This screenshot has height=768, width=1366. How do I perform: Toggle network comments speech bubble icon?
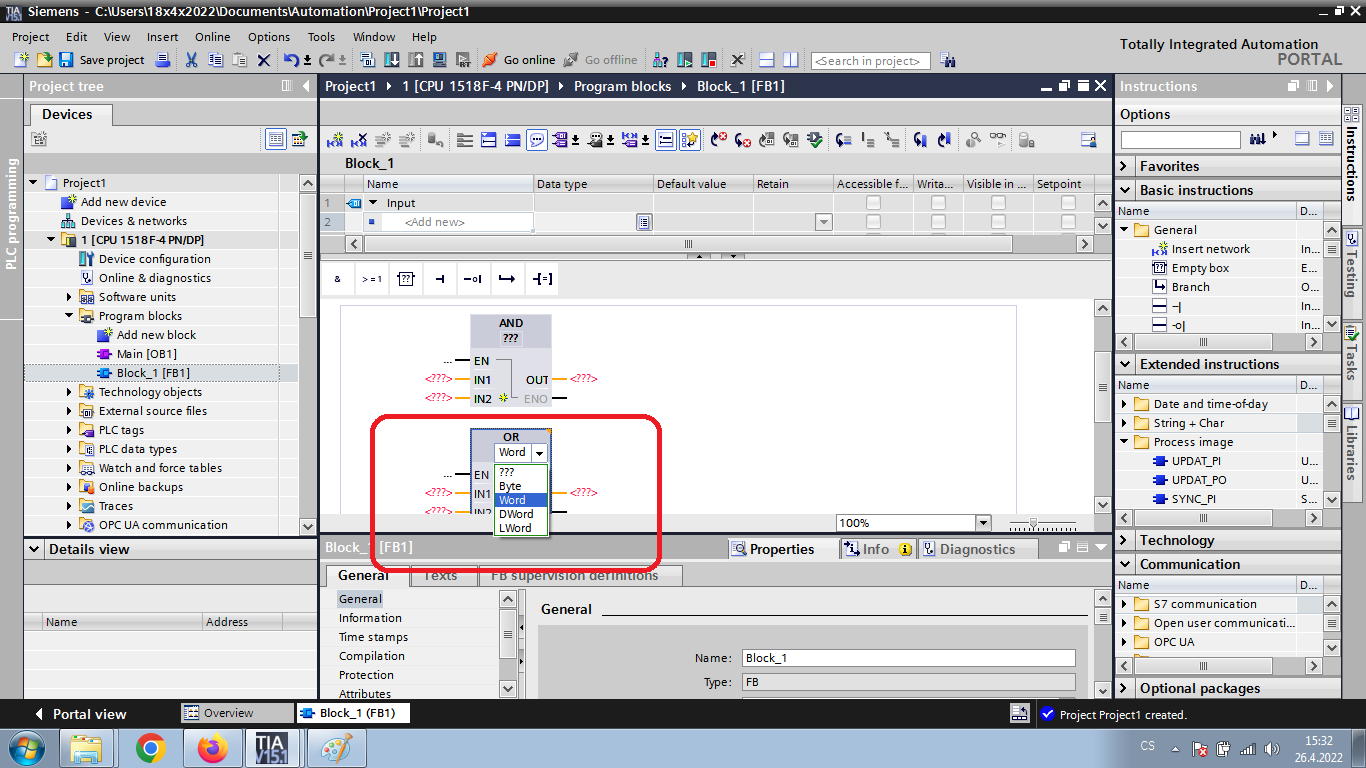[537, 140]
